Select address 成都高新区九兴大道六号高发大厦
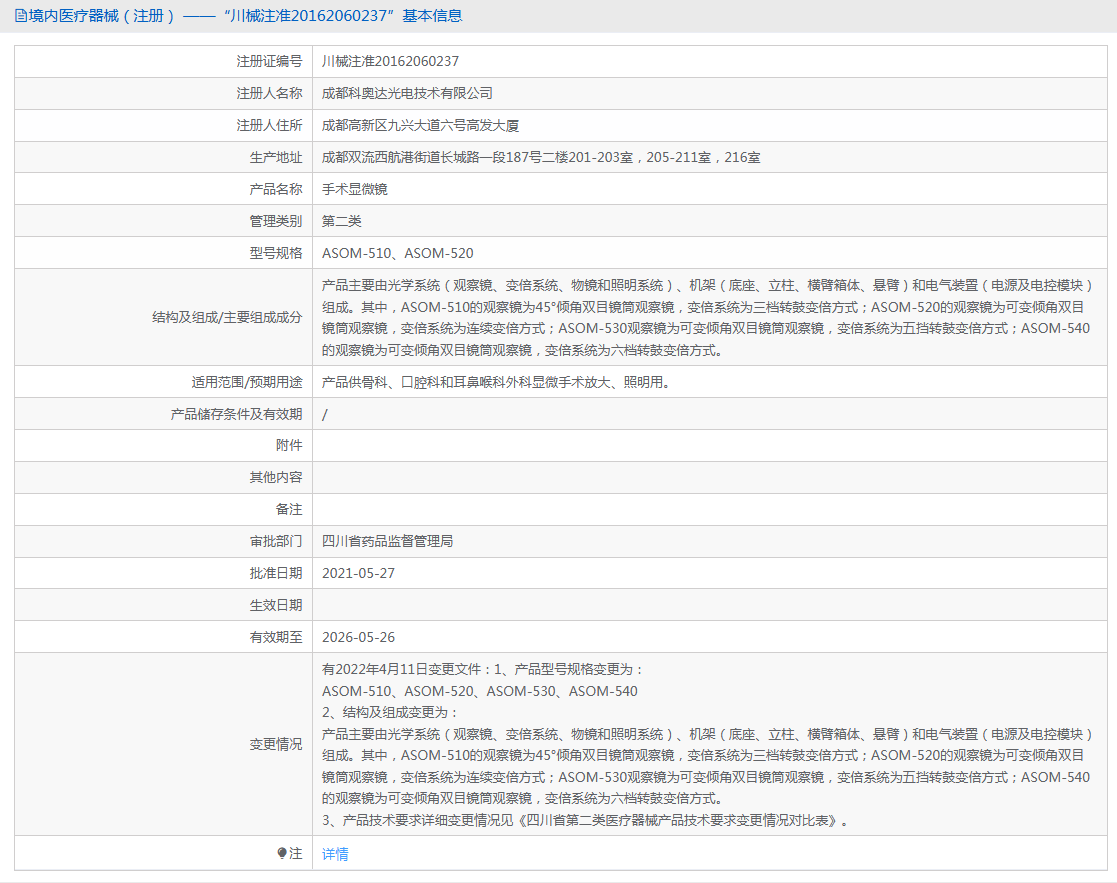 click(420, 125)
